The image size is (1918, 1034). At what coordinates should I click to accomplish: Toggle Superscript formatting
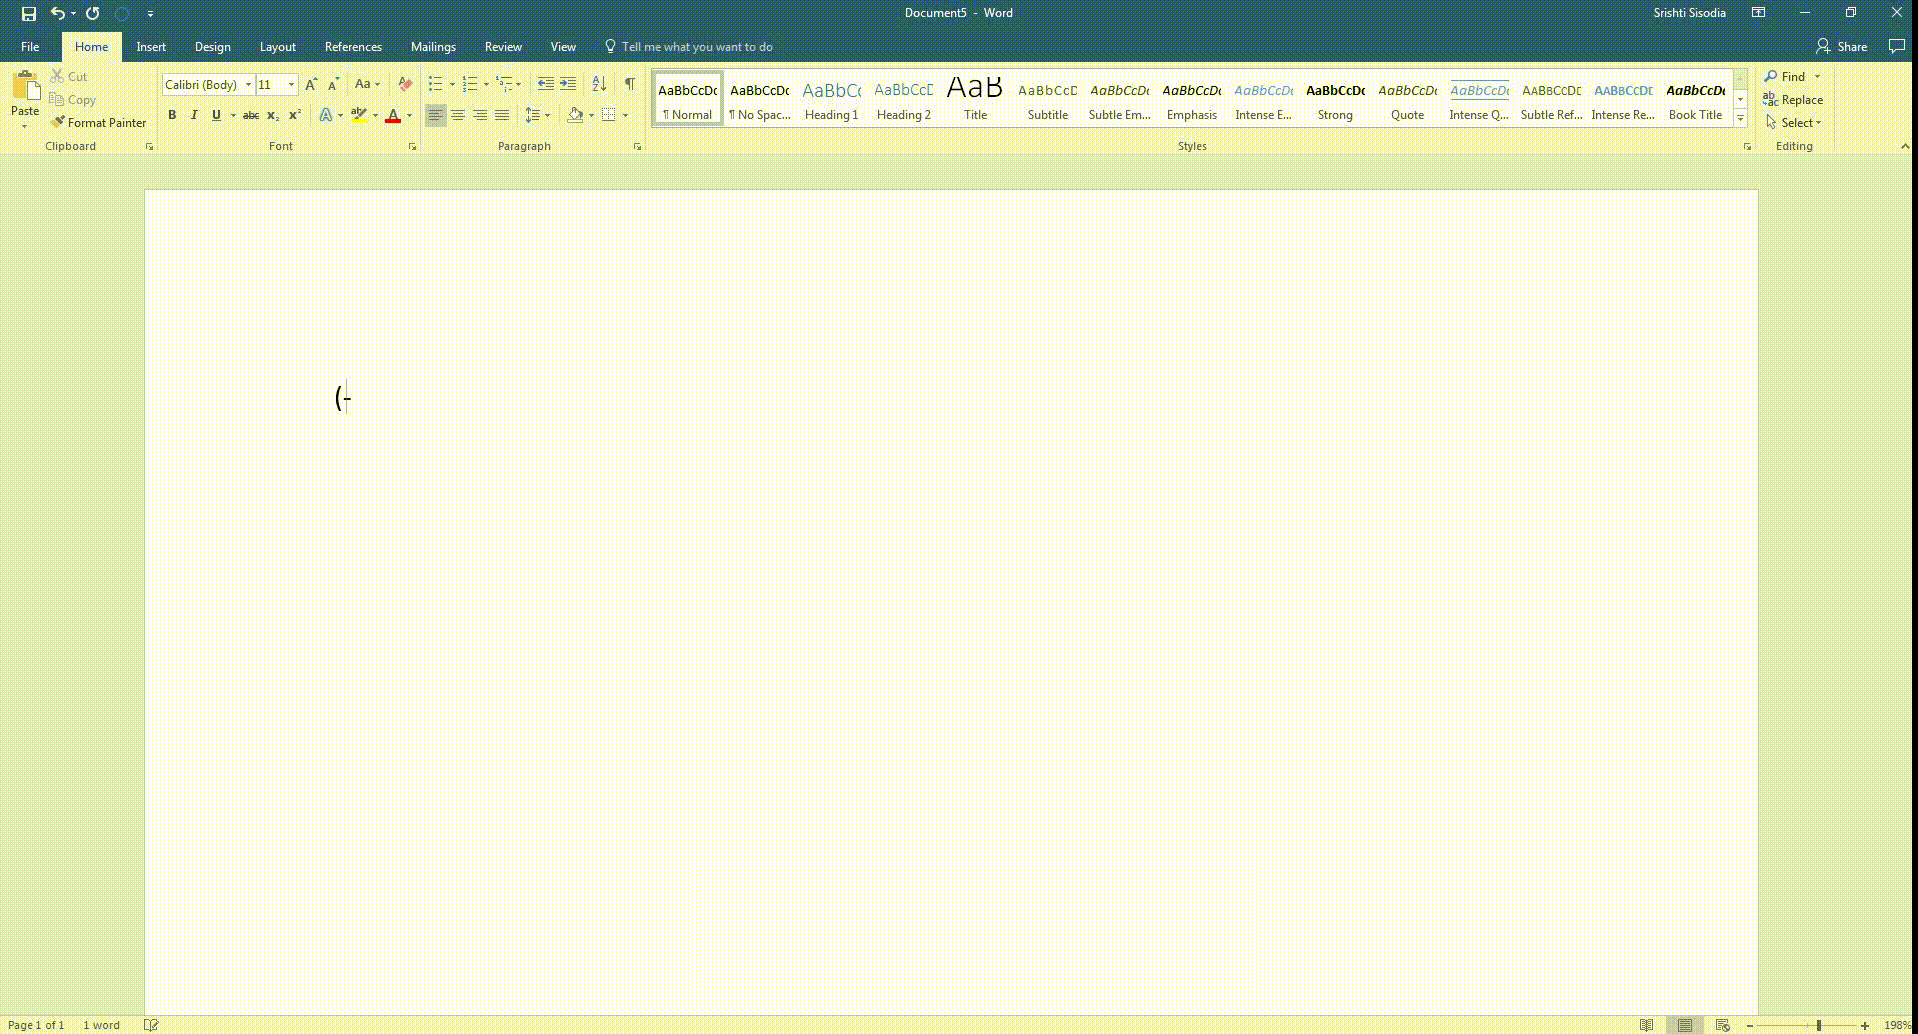(295, 116)
